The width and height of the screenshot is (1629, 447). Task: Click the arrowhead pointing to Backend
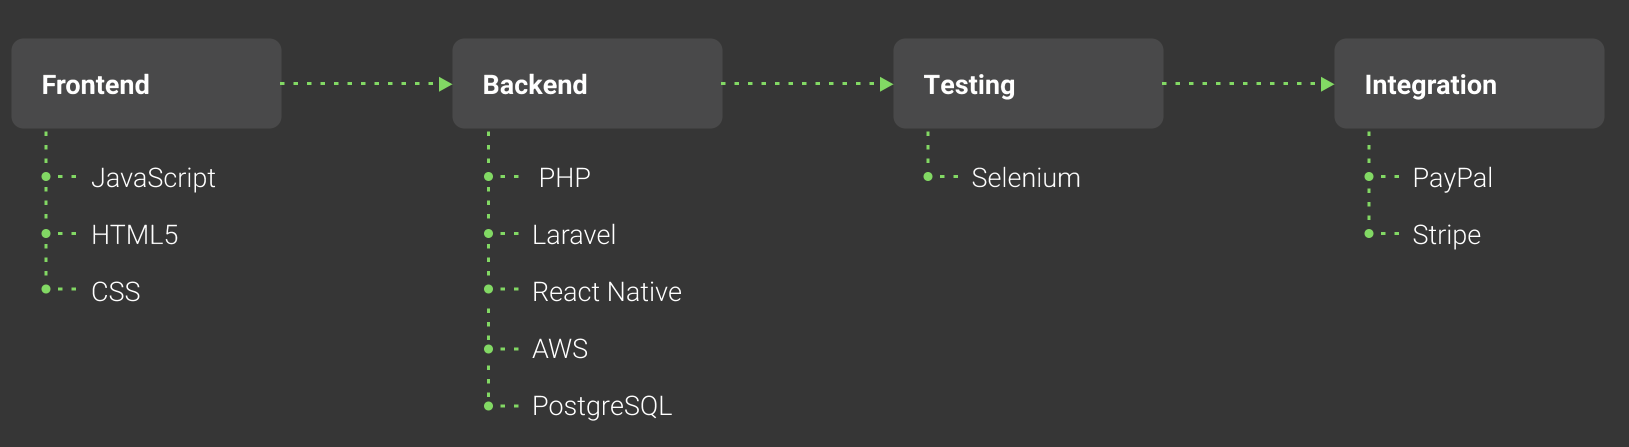coord(446,84)
